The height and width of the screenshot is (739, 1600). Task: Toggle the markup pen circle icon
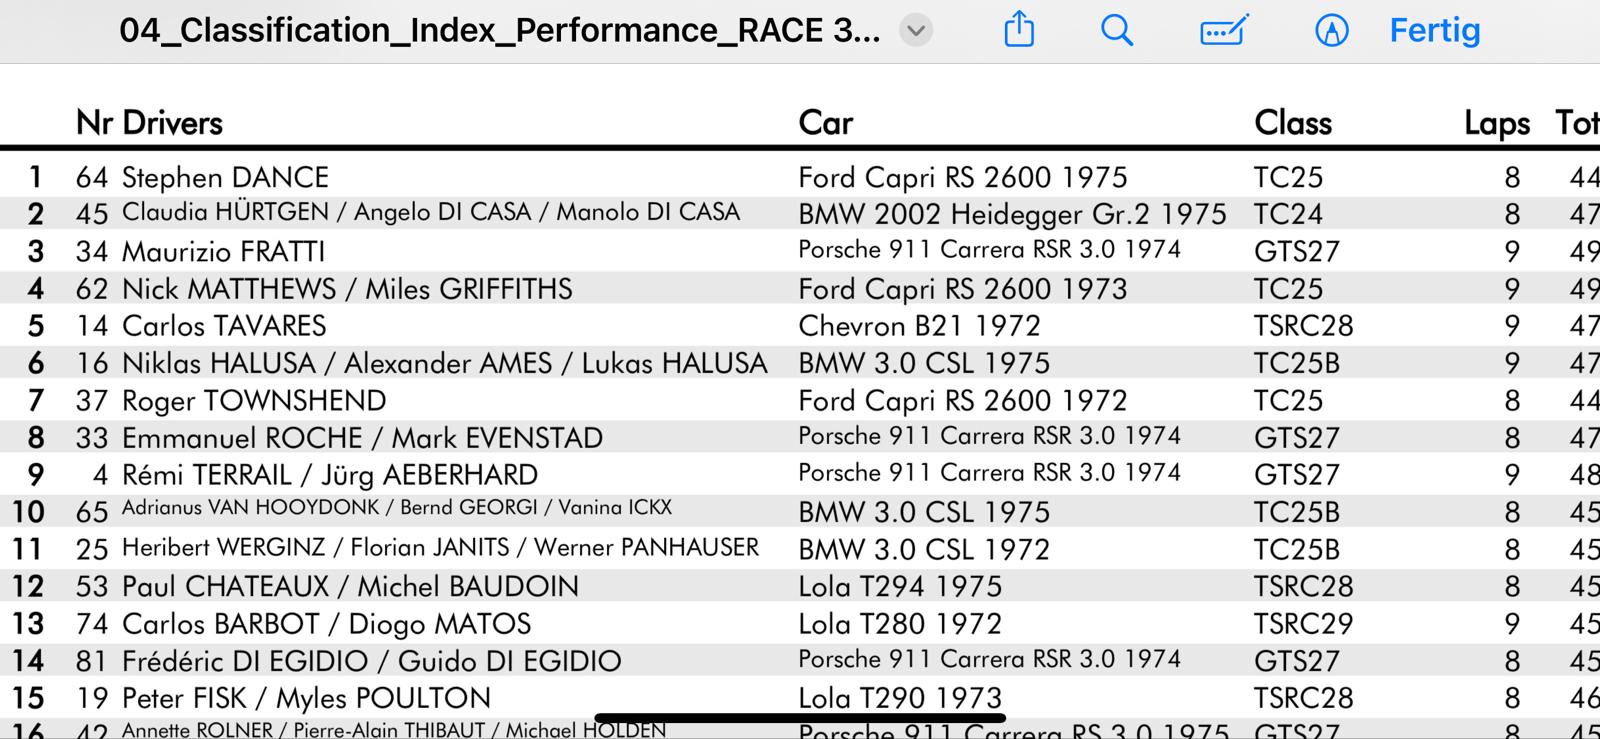(x=1331, y=31)
